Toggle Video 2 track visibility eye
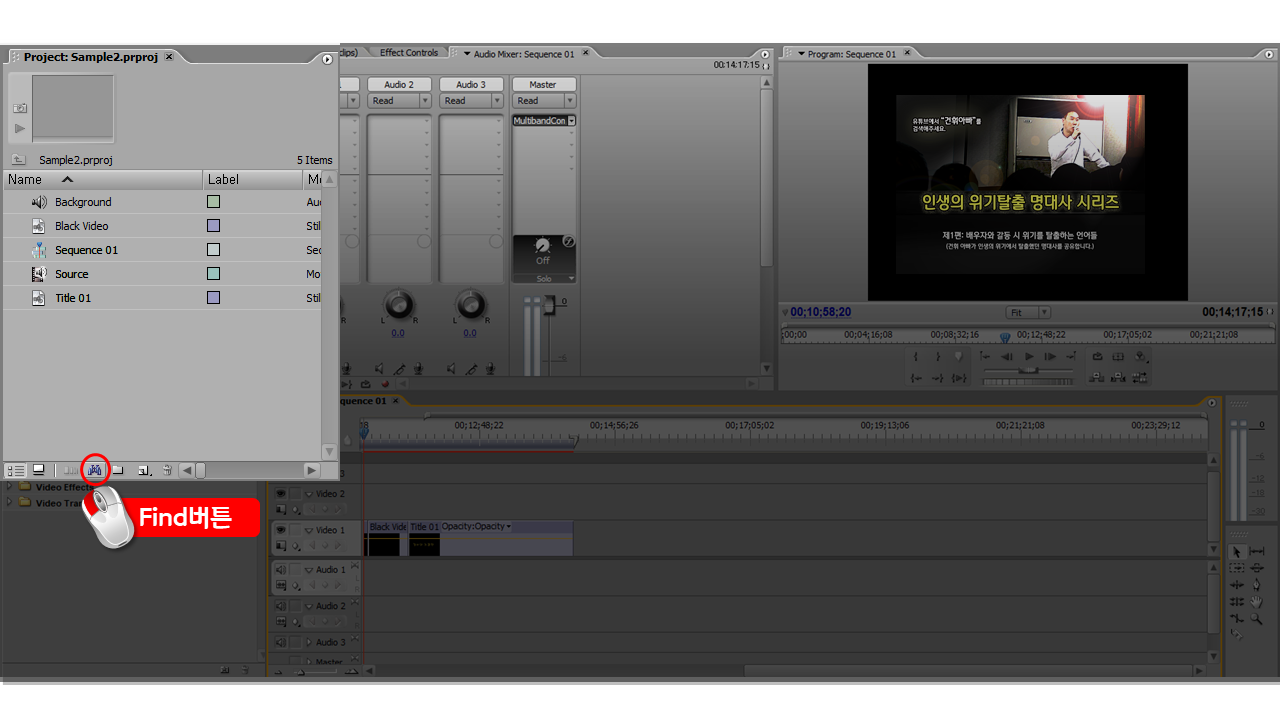 280,494
